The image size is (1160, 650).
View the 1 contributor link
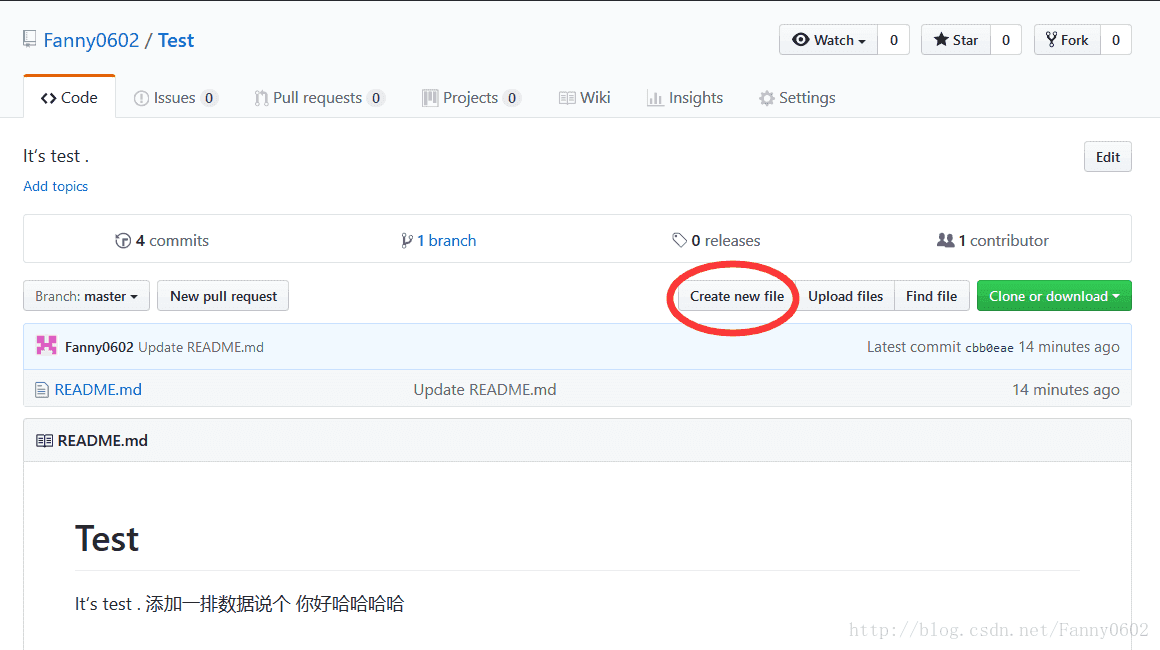click(993, 240)
